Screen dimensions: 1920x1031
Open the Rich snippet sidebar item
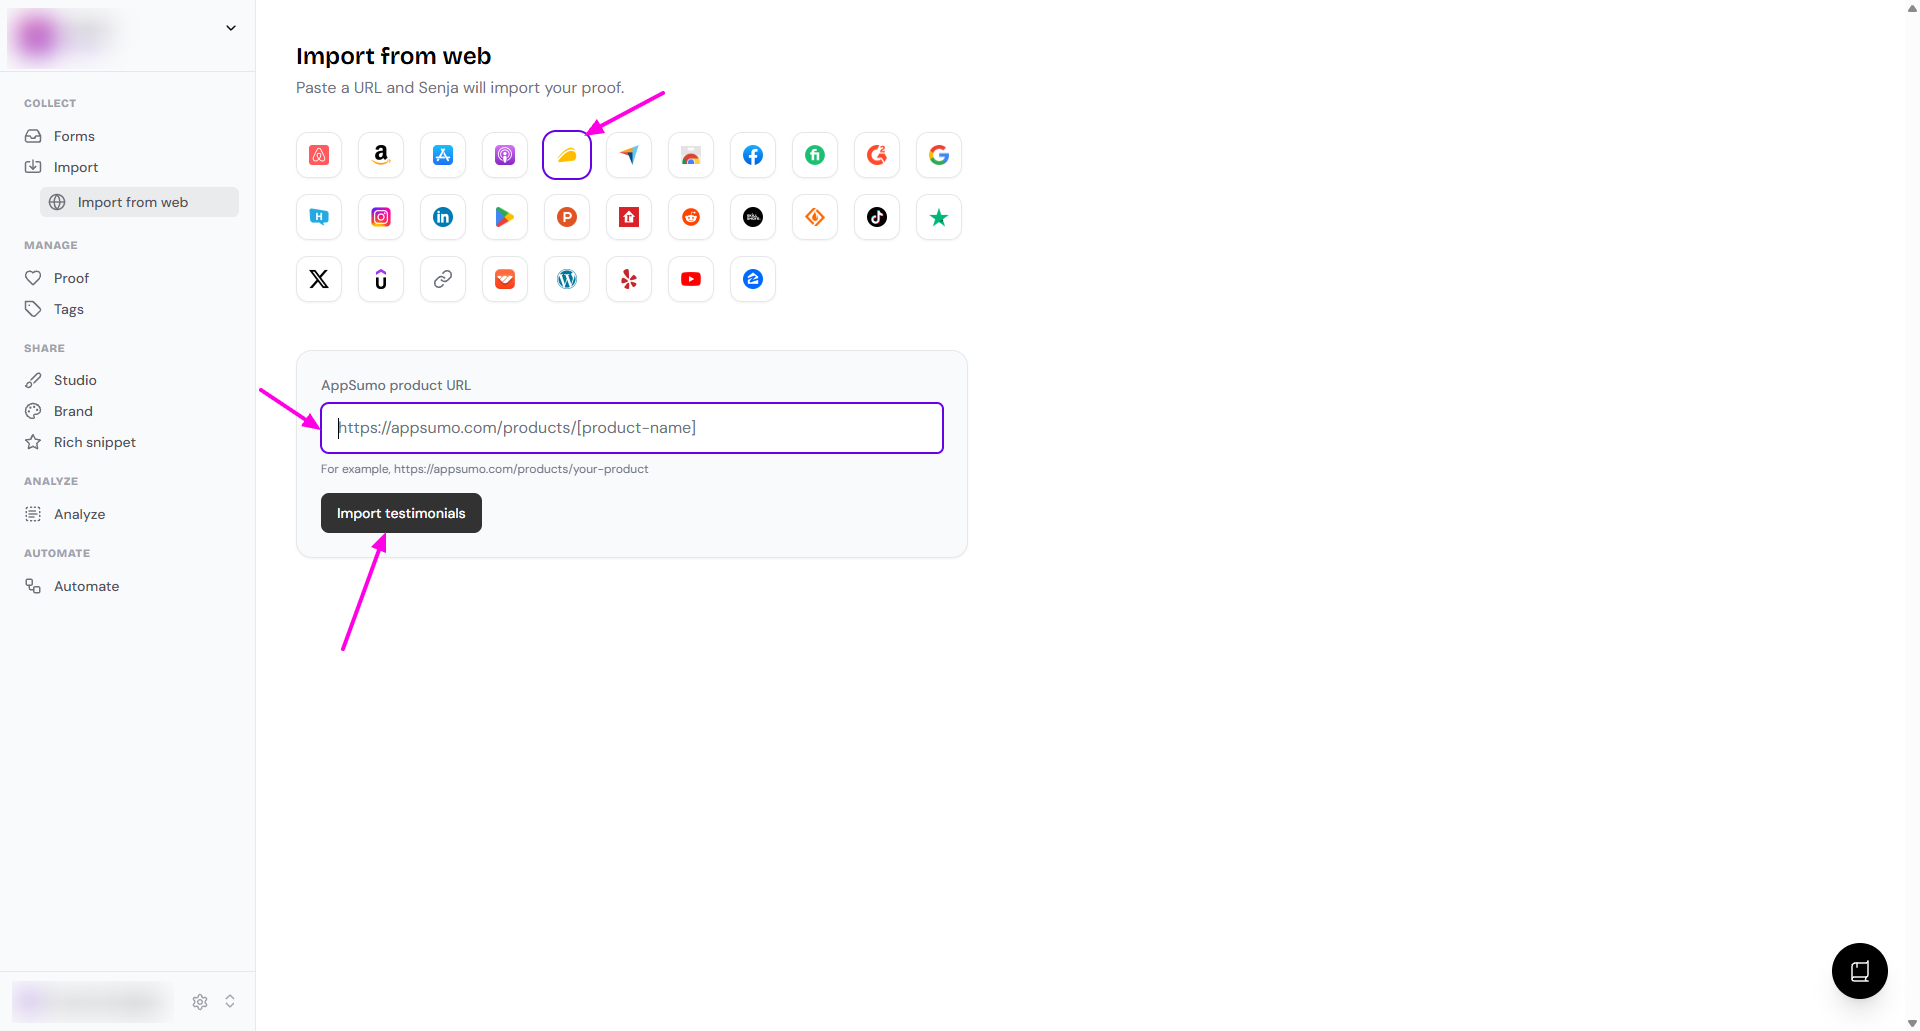(x=94, y=442)
